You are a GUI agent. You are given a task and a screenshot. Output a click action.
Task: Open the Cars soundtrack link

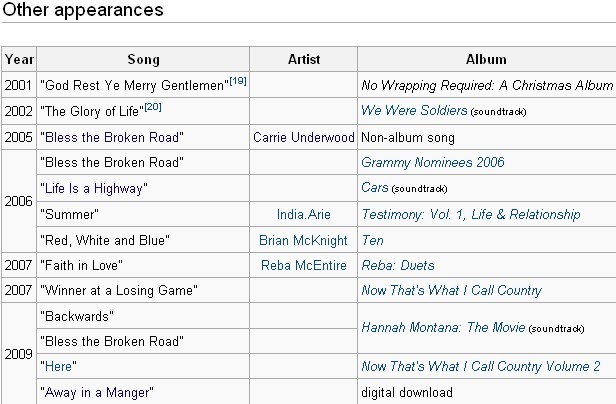tap(375, 187)
